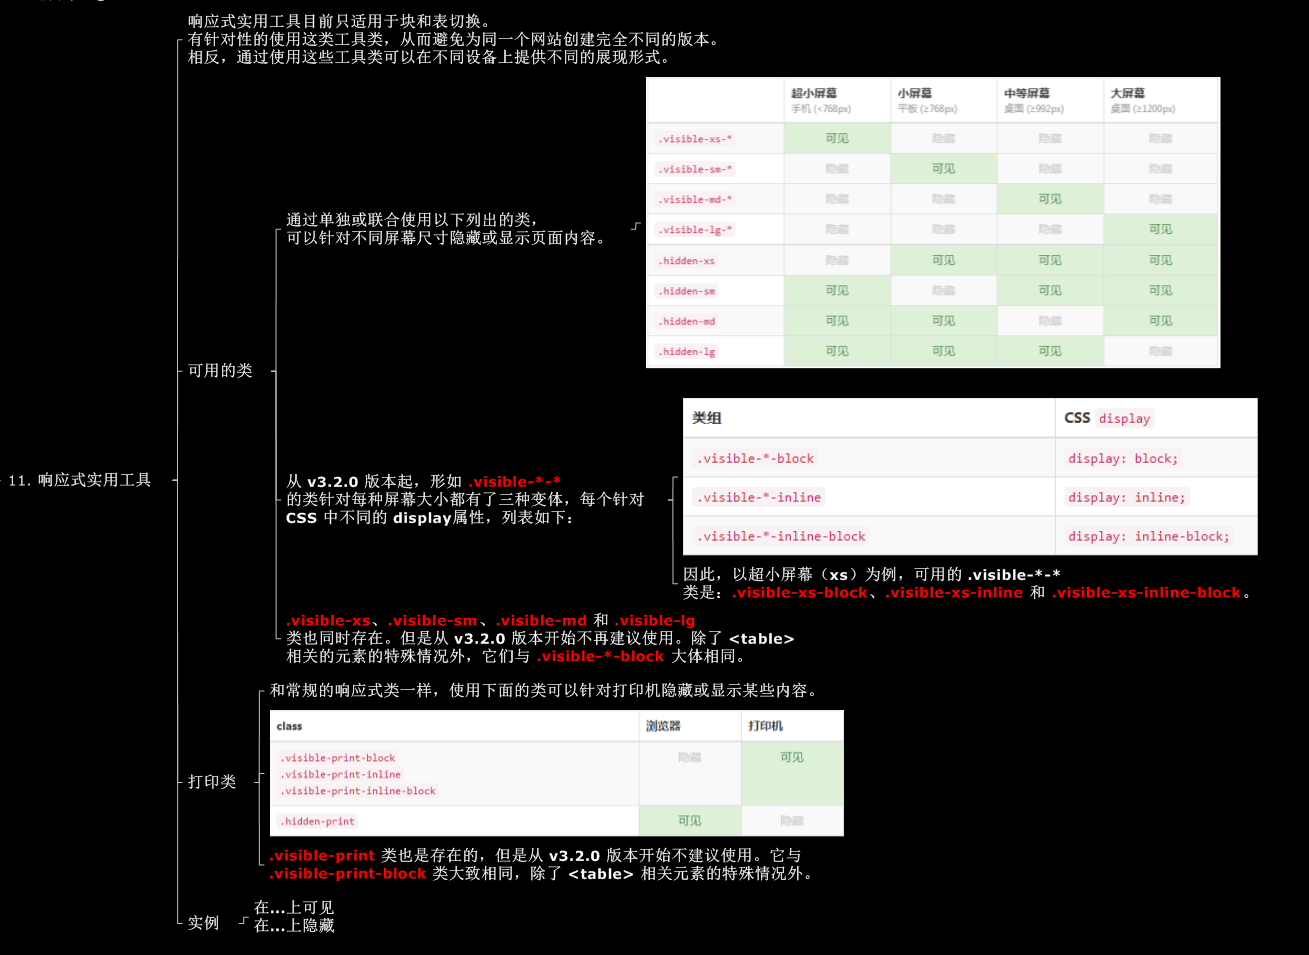This screenshot has width=1309, height=955.
Task: Click the green 可见 cell under 打印机
Action: coord(792,773)
